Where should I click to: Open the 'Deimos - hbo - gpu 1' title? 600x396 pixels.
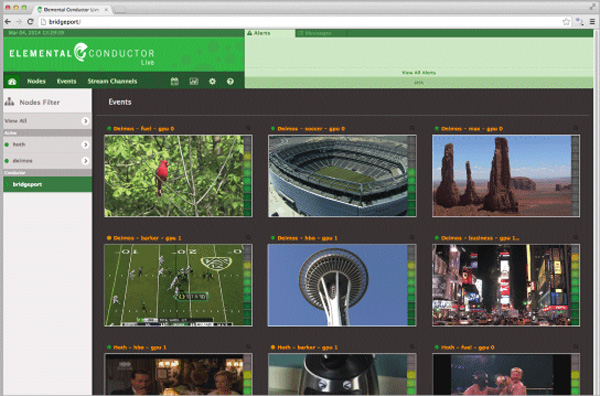coord(307,238)
